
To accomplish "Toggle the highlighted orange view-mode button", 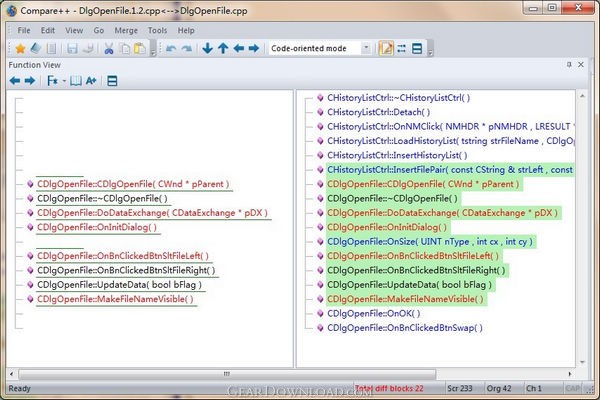I will 385,48.
